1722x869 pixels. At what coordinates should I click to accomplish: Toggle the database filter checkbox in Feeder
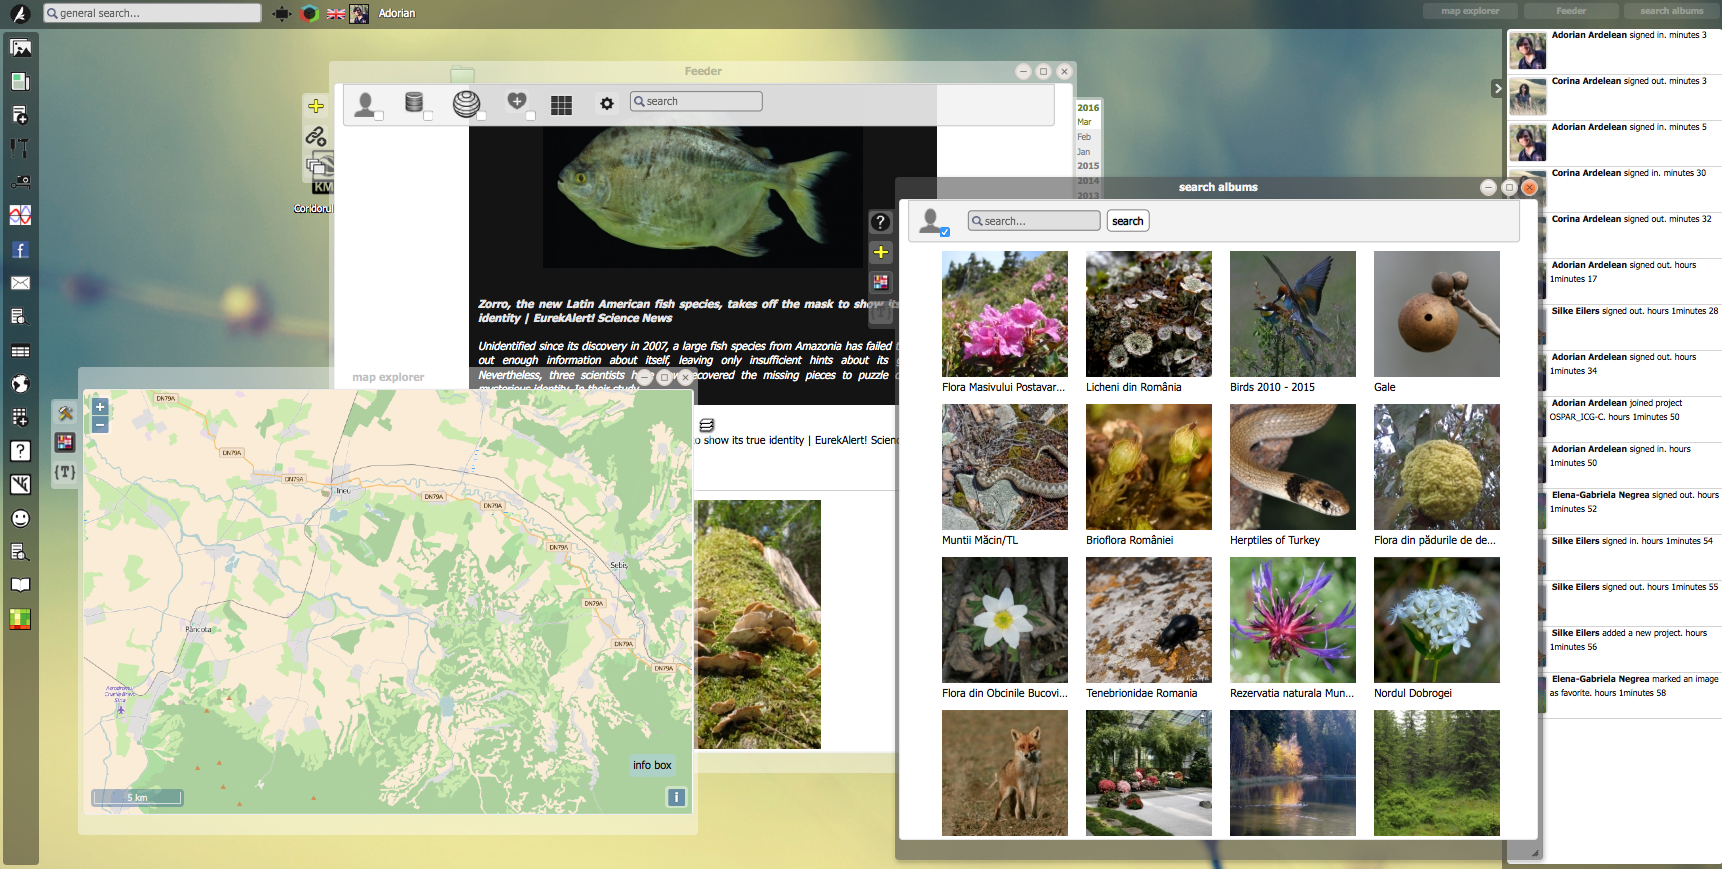coord(428,116)
